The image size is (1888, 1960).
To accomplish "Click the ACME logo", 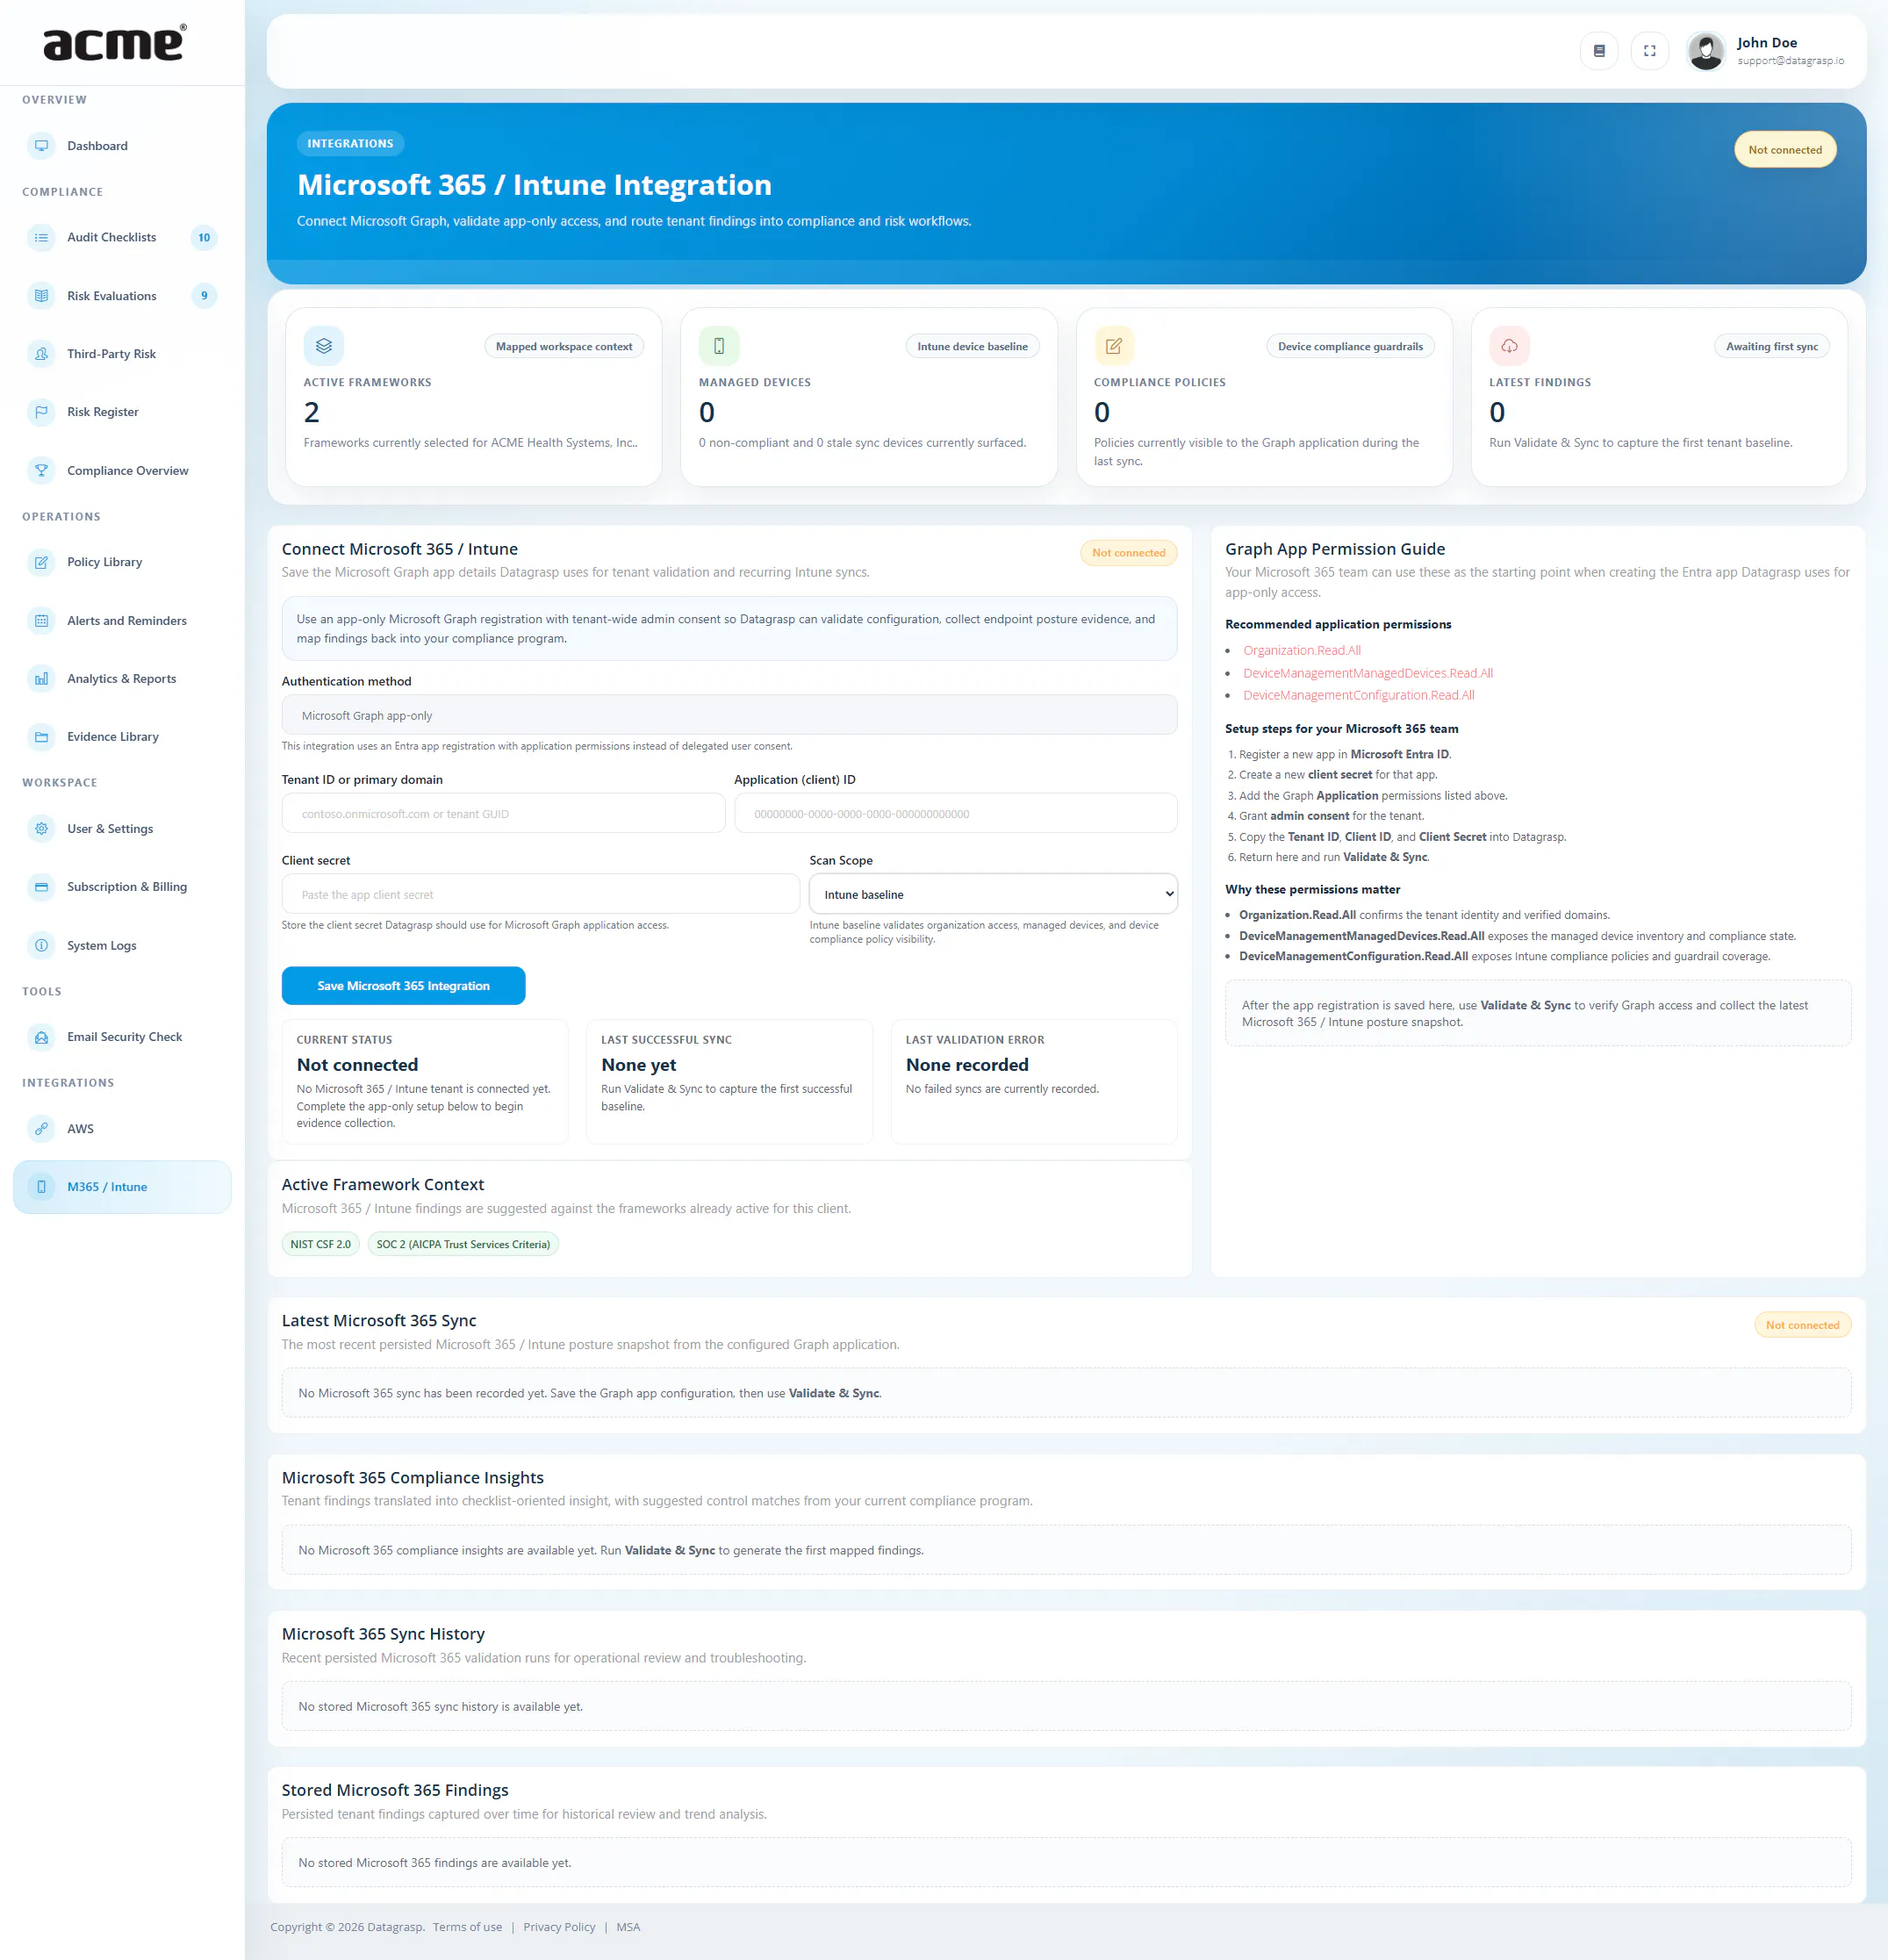I will pos(115,43).
